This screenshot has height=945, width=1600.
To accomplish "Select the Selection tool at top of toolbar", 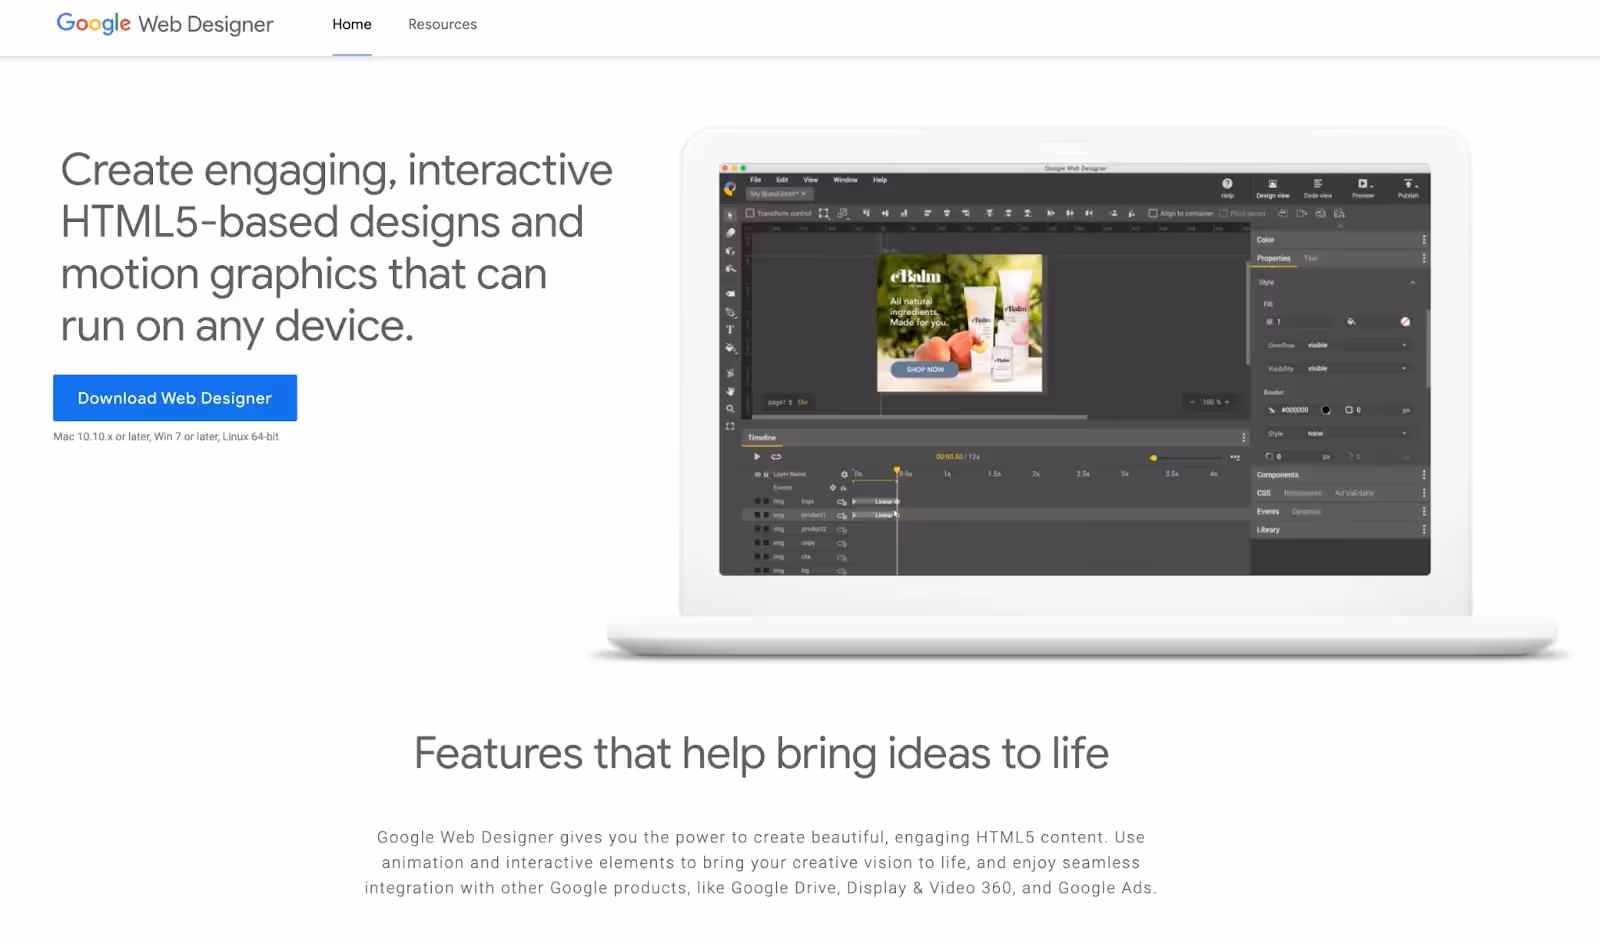I will (730, 214).
